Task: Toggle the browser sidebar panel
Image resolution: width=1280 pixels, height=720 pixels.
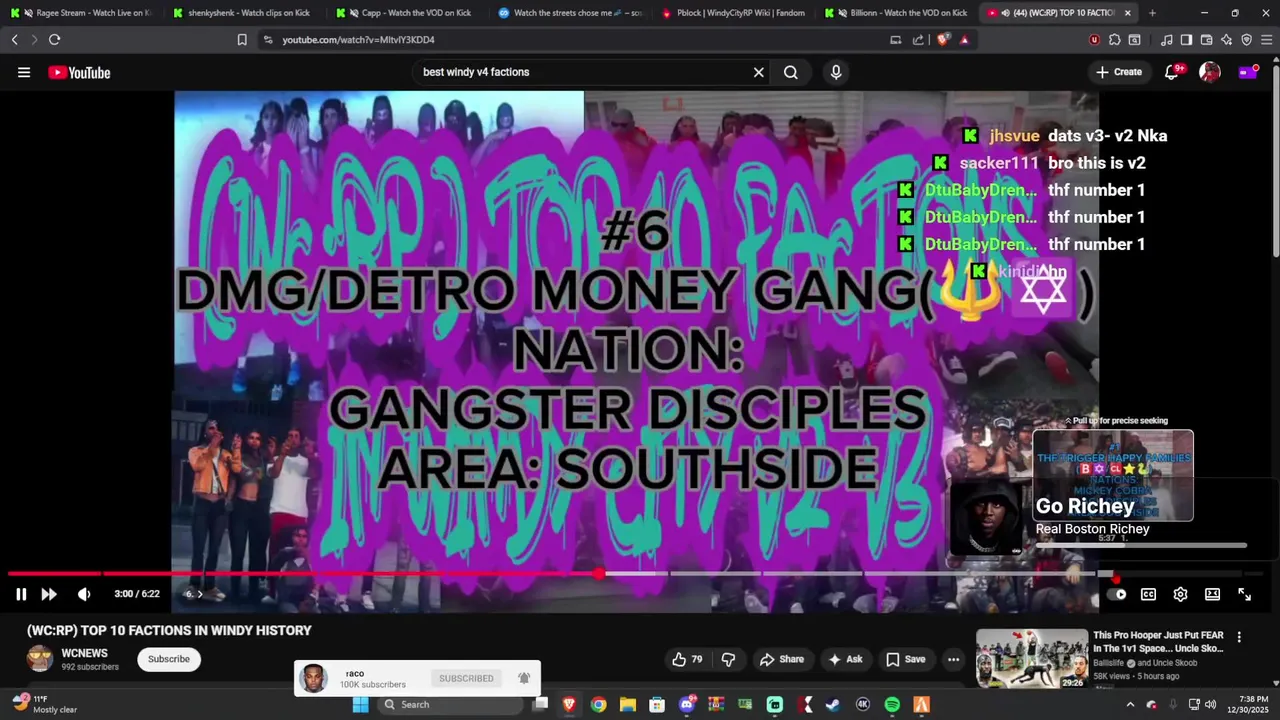Action: (x=1186, y=40)
